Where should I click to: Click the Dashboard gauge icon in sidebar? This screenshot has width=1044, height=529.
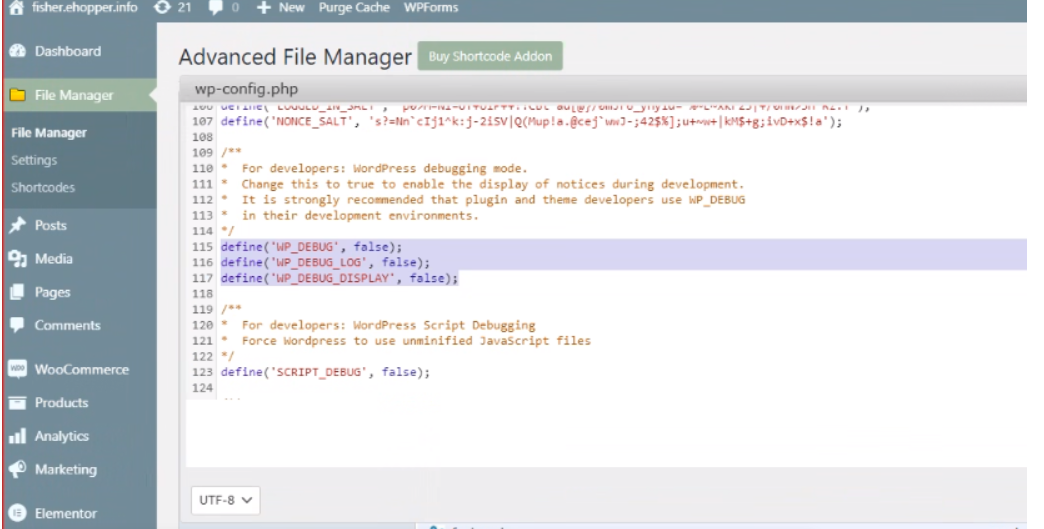tap(17, 52)
